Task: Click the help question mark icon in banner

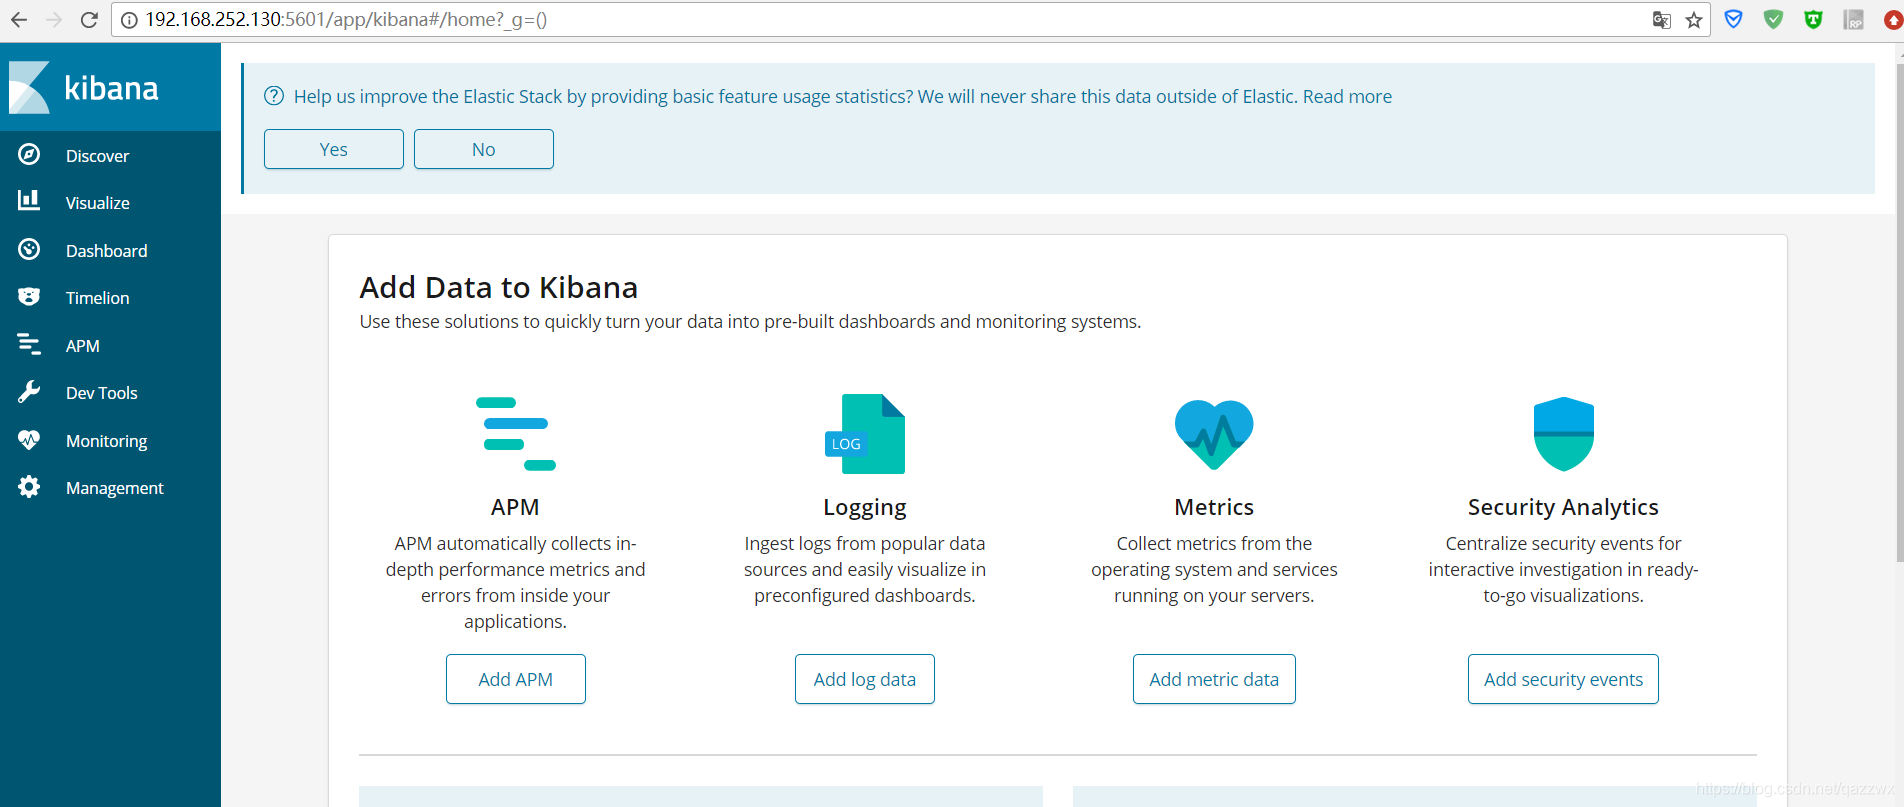Action: (274, 96)
